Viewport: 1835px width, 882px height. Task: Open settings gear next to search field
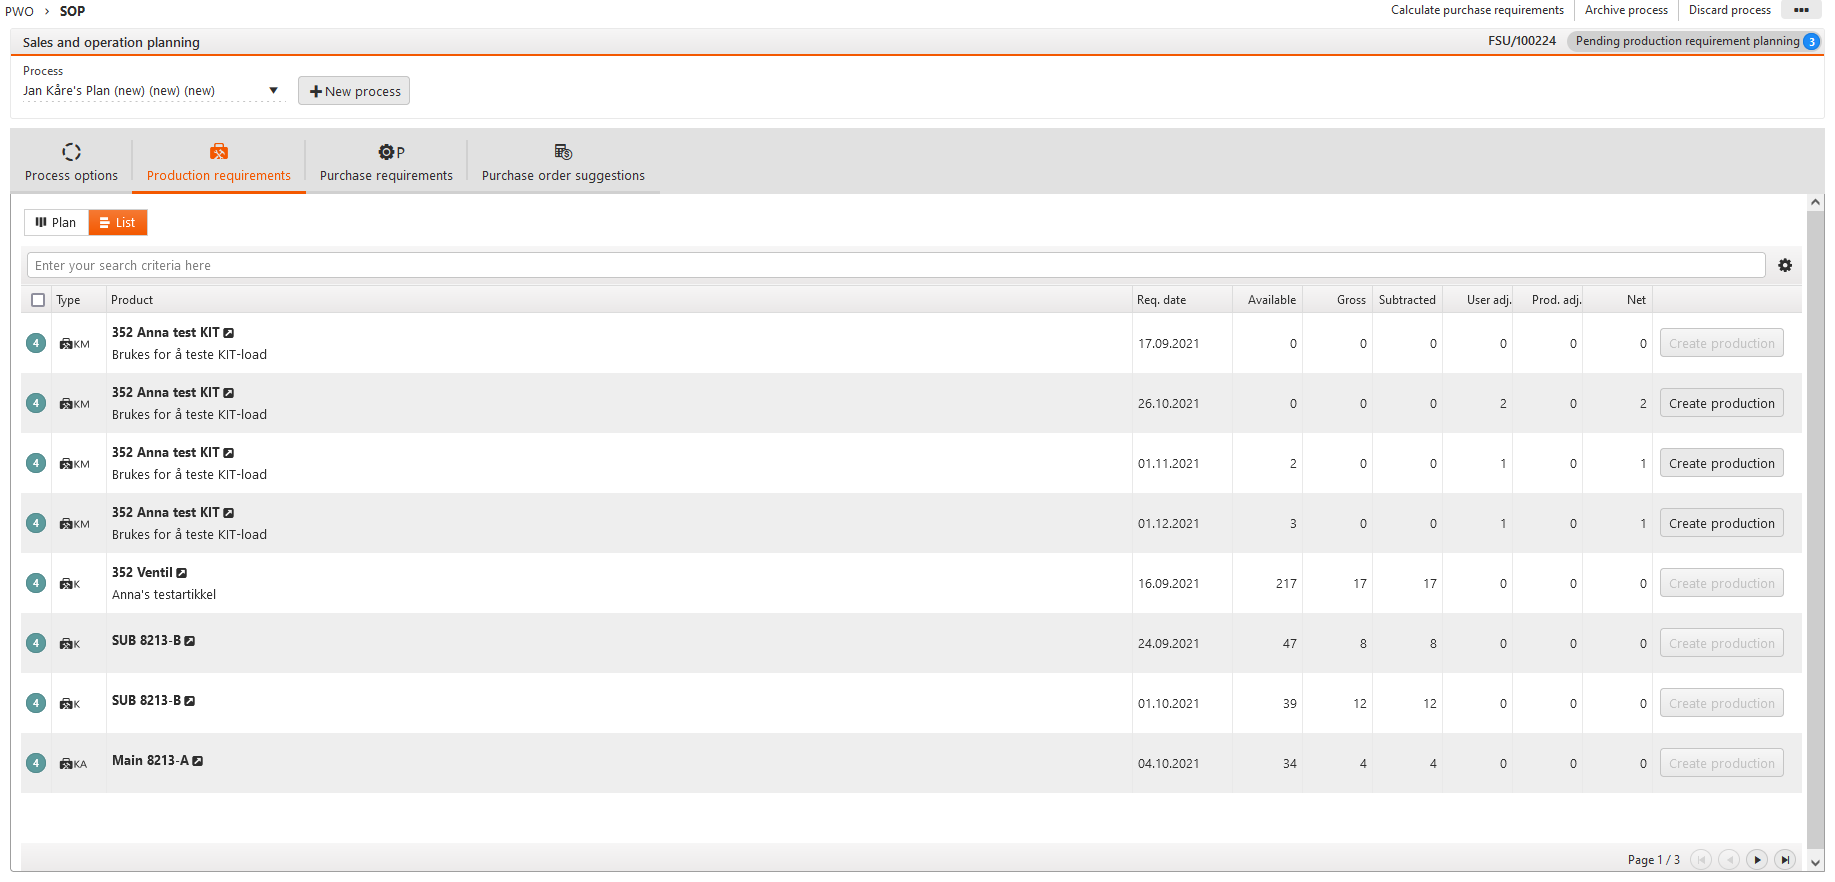(1785, 265)
